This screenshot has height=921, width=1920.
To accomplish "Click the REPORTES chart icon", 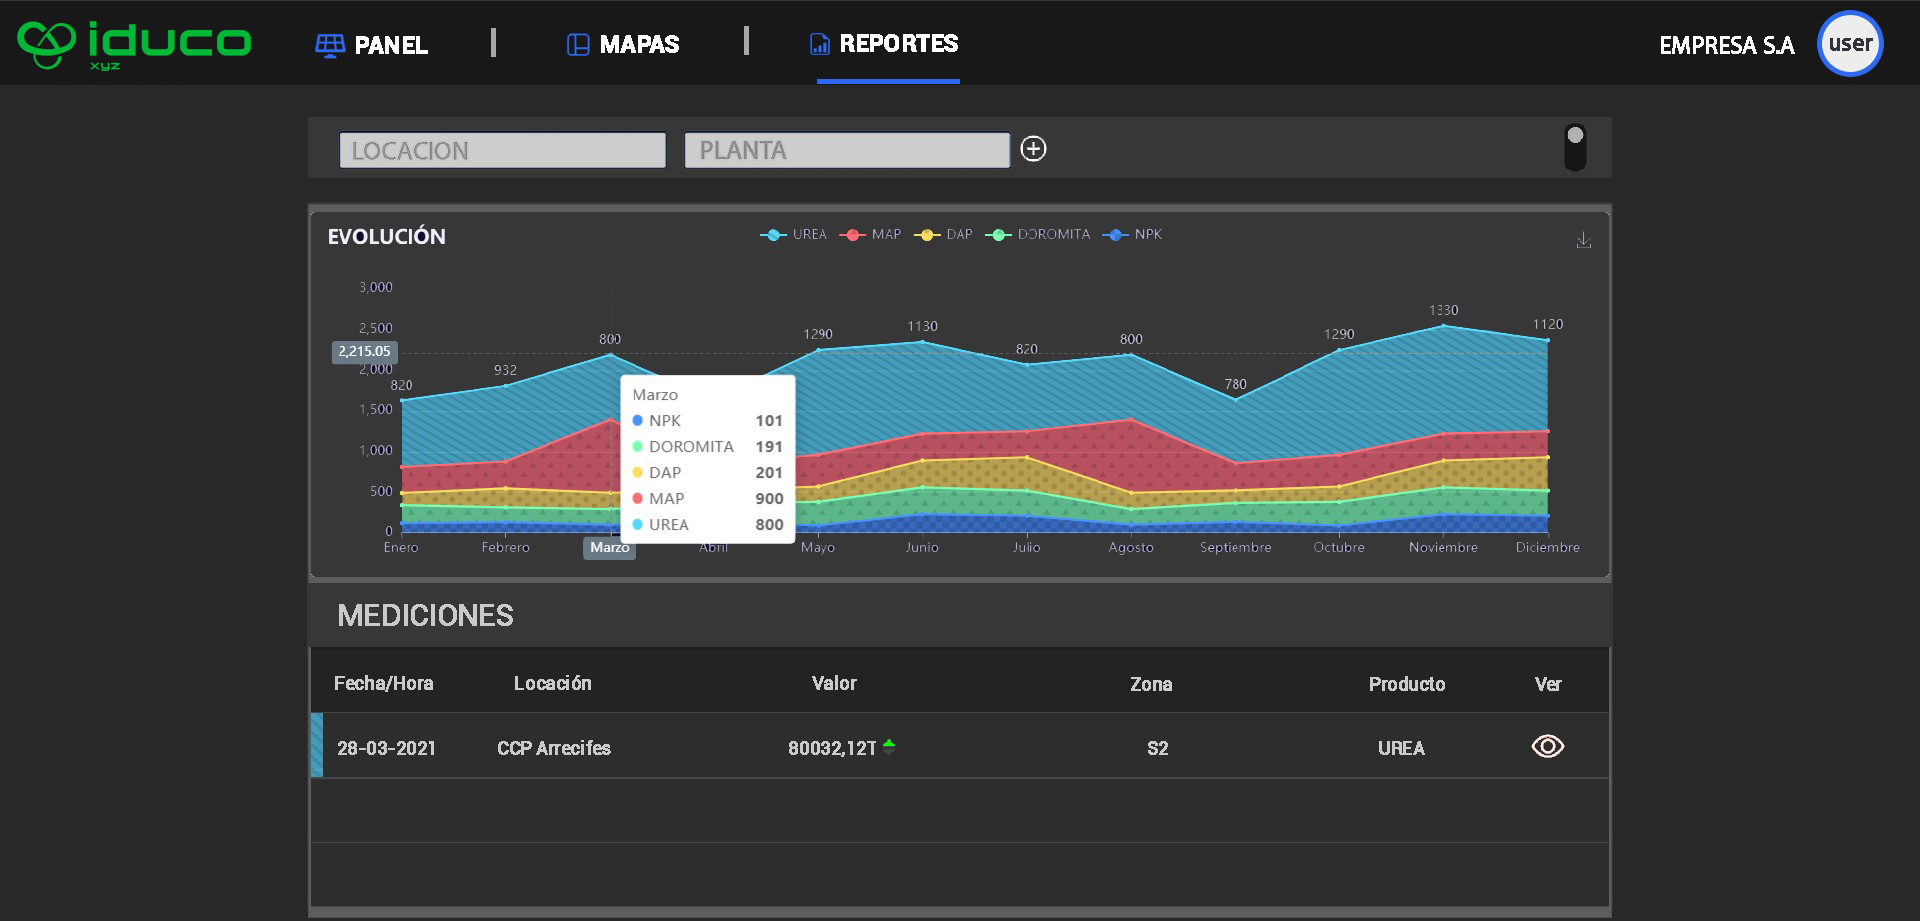I will tap(819, 44).
